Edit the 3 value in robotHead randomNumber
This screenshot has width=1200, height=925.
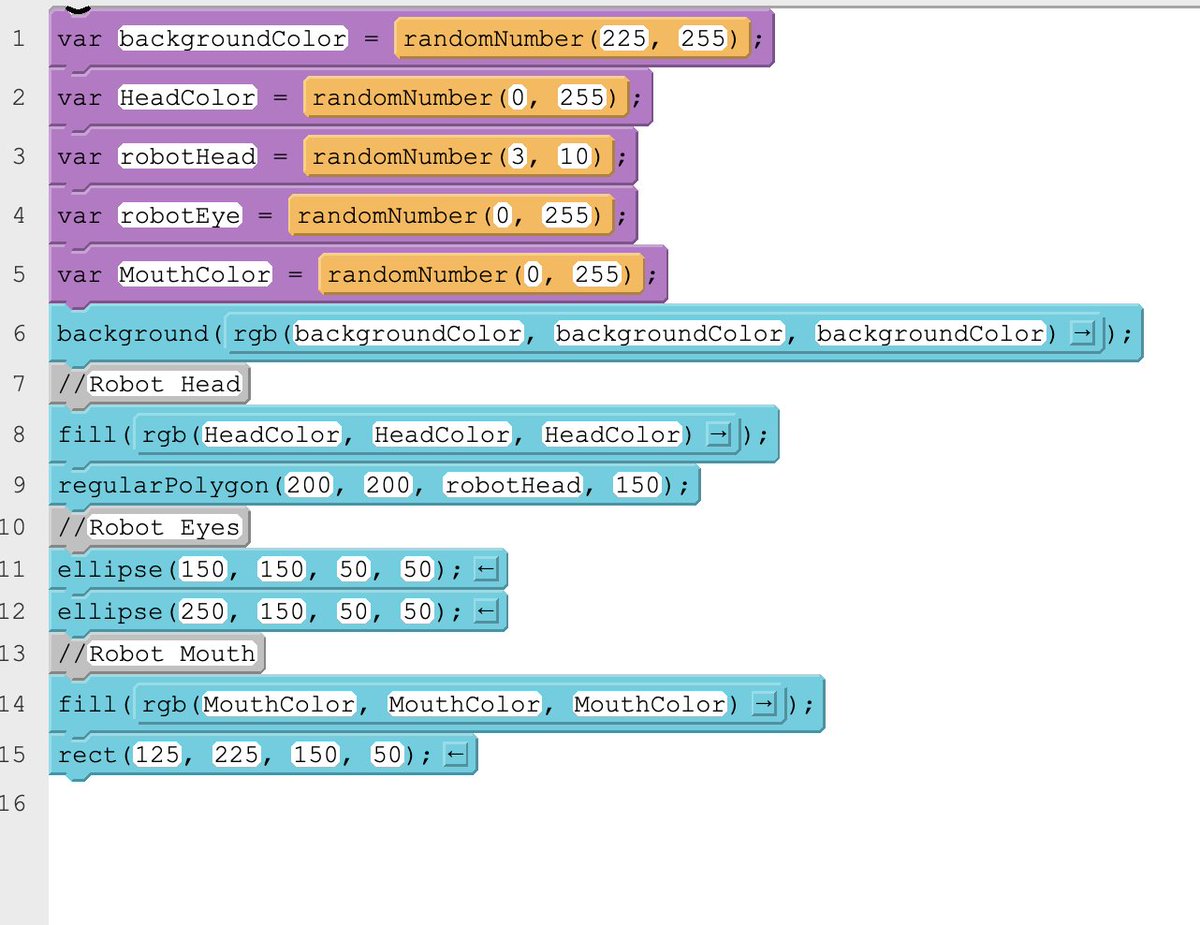click(519, 157)
